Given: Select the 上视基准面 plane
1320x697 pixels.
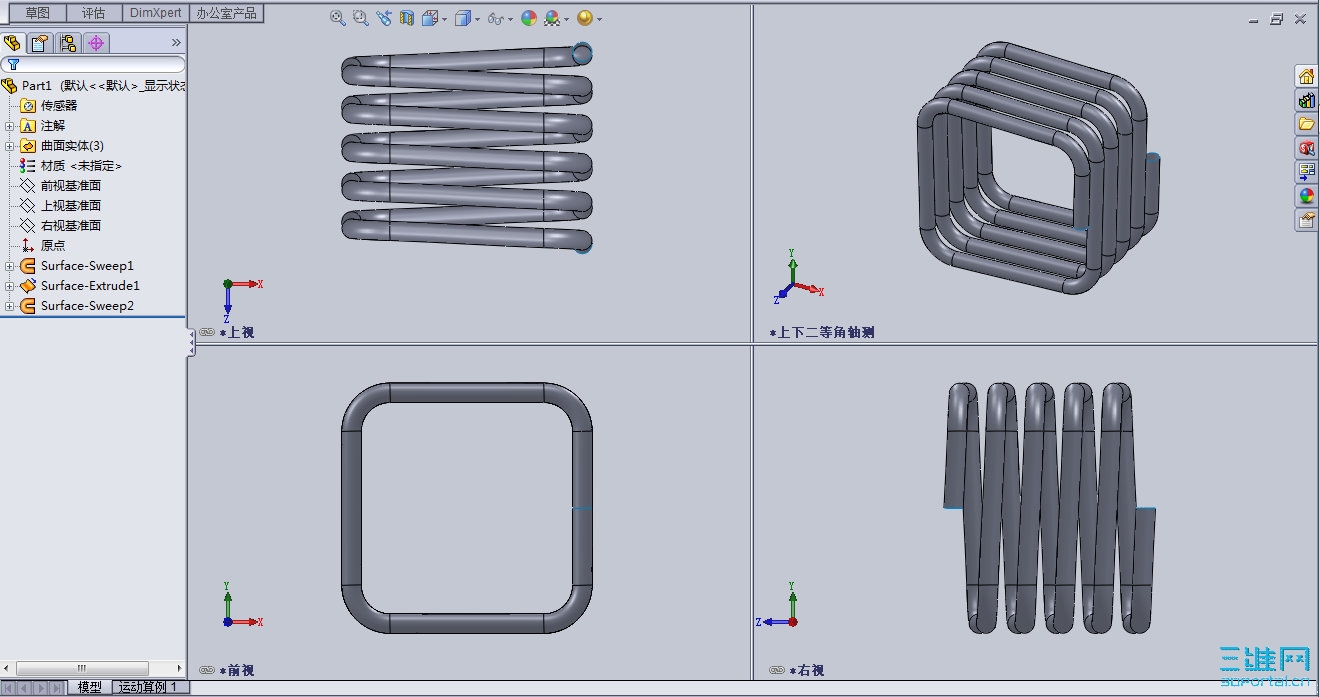Looking at the screenshot, I should [x=61, y=206].
